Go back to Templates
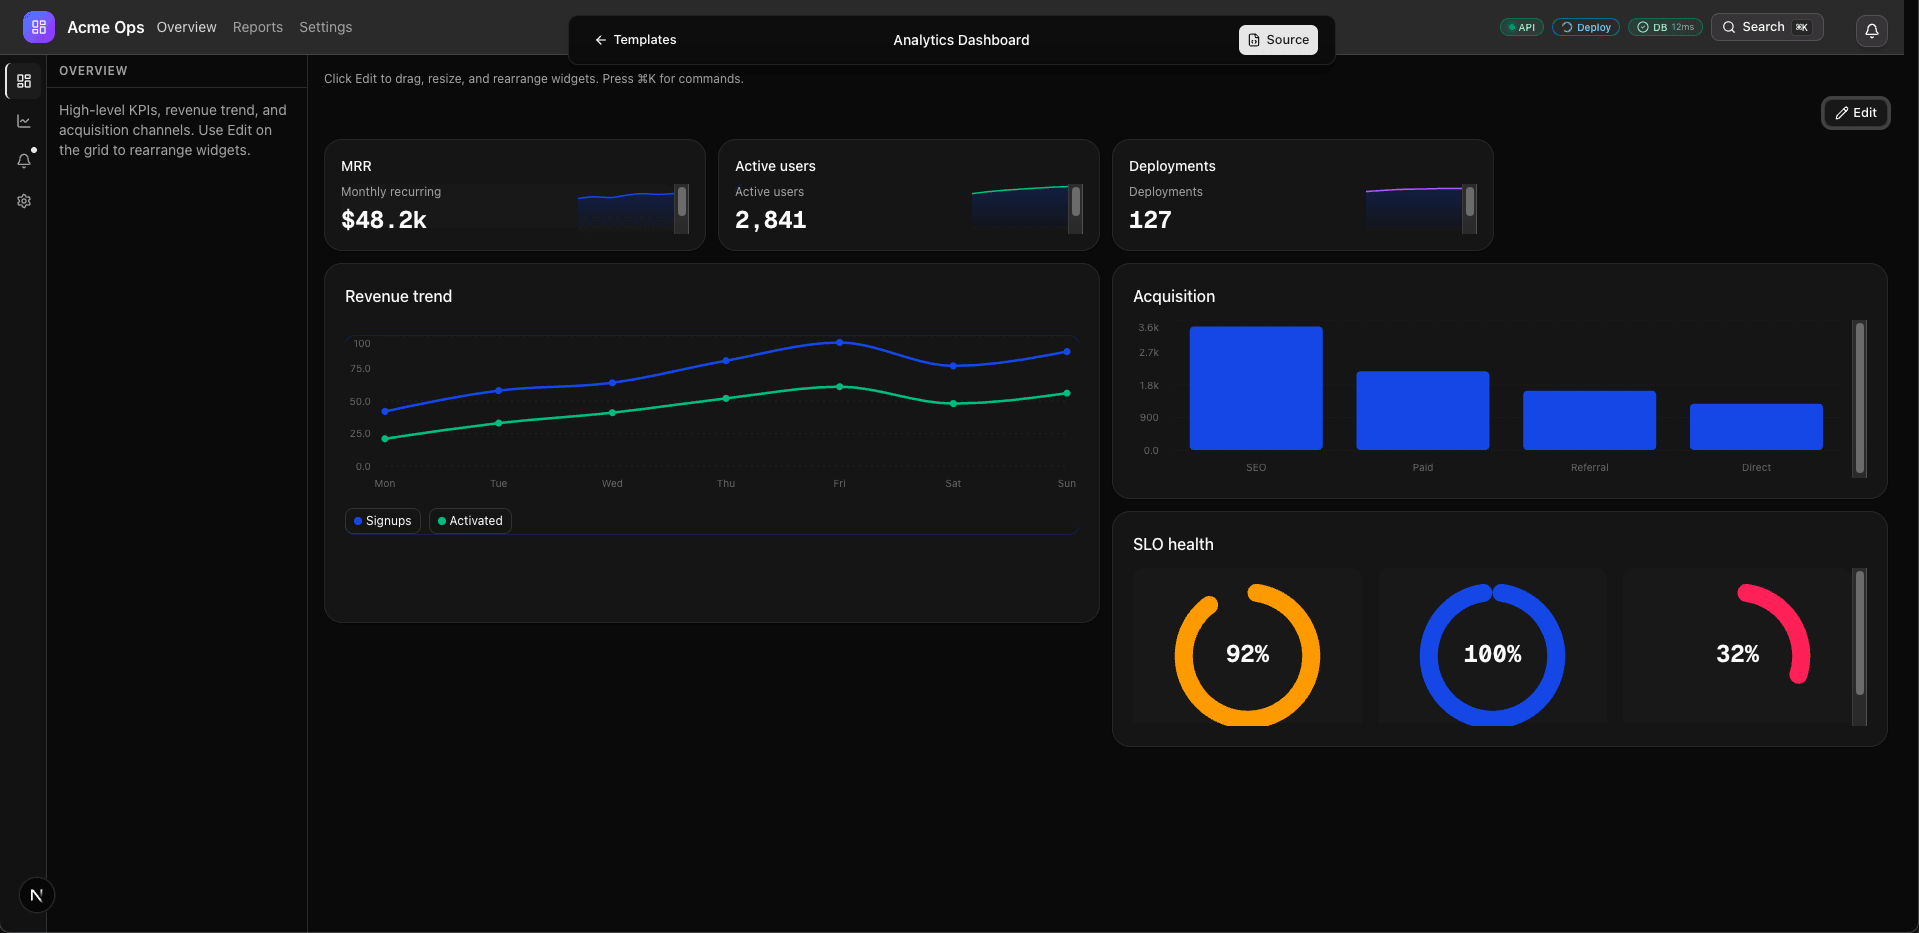The width and height of the screenshot is (1919, 933). (636, 40)
